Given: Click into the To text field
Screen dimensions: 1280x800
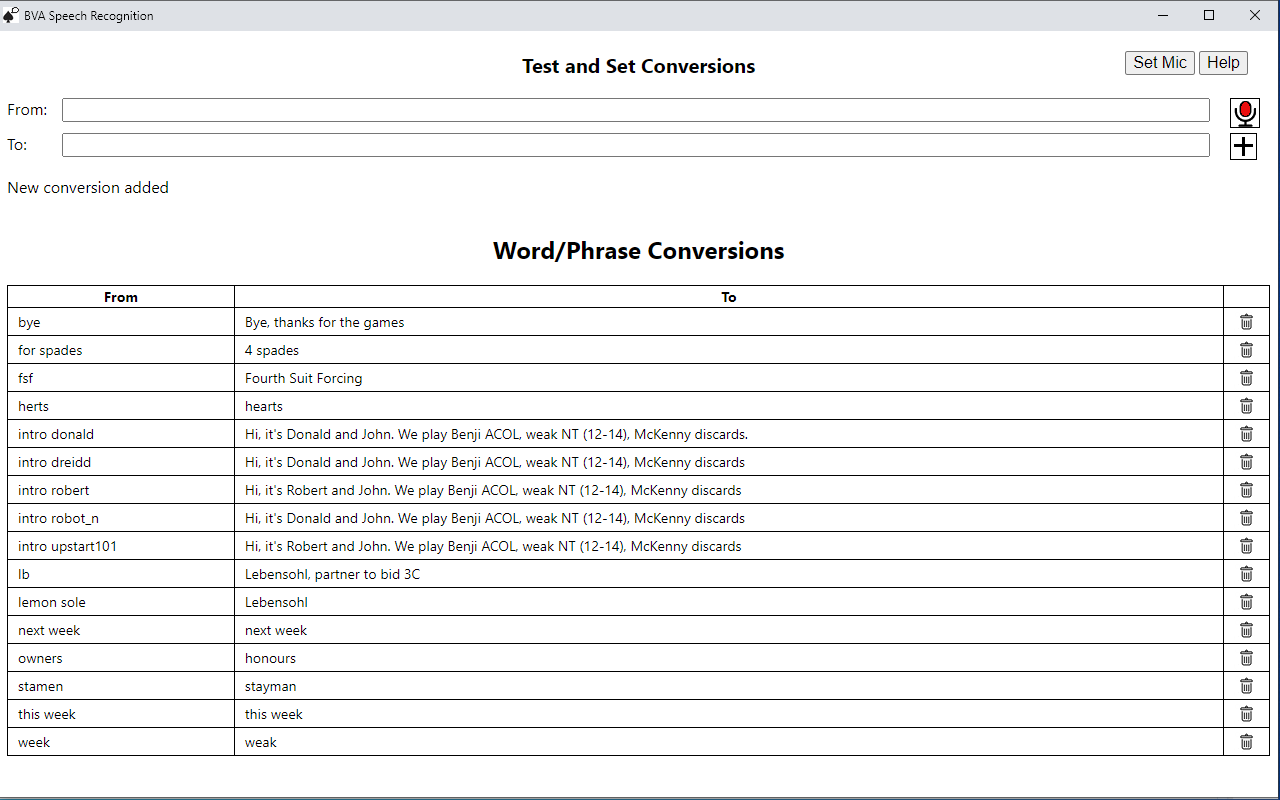Looking at the screenshot, I should (635, 145).
